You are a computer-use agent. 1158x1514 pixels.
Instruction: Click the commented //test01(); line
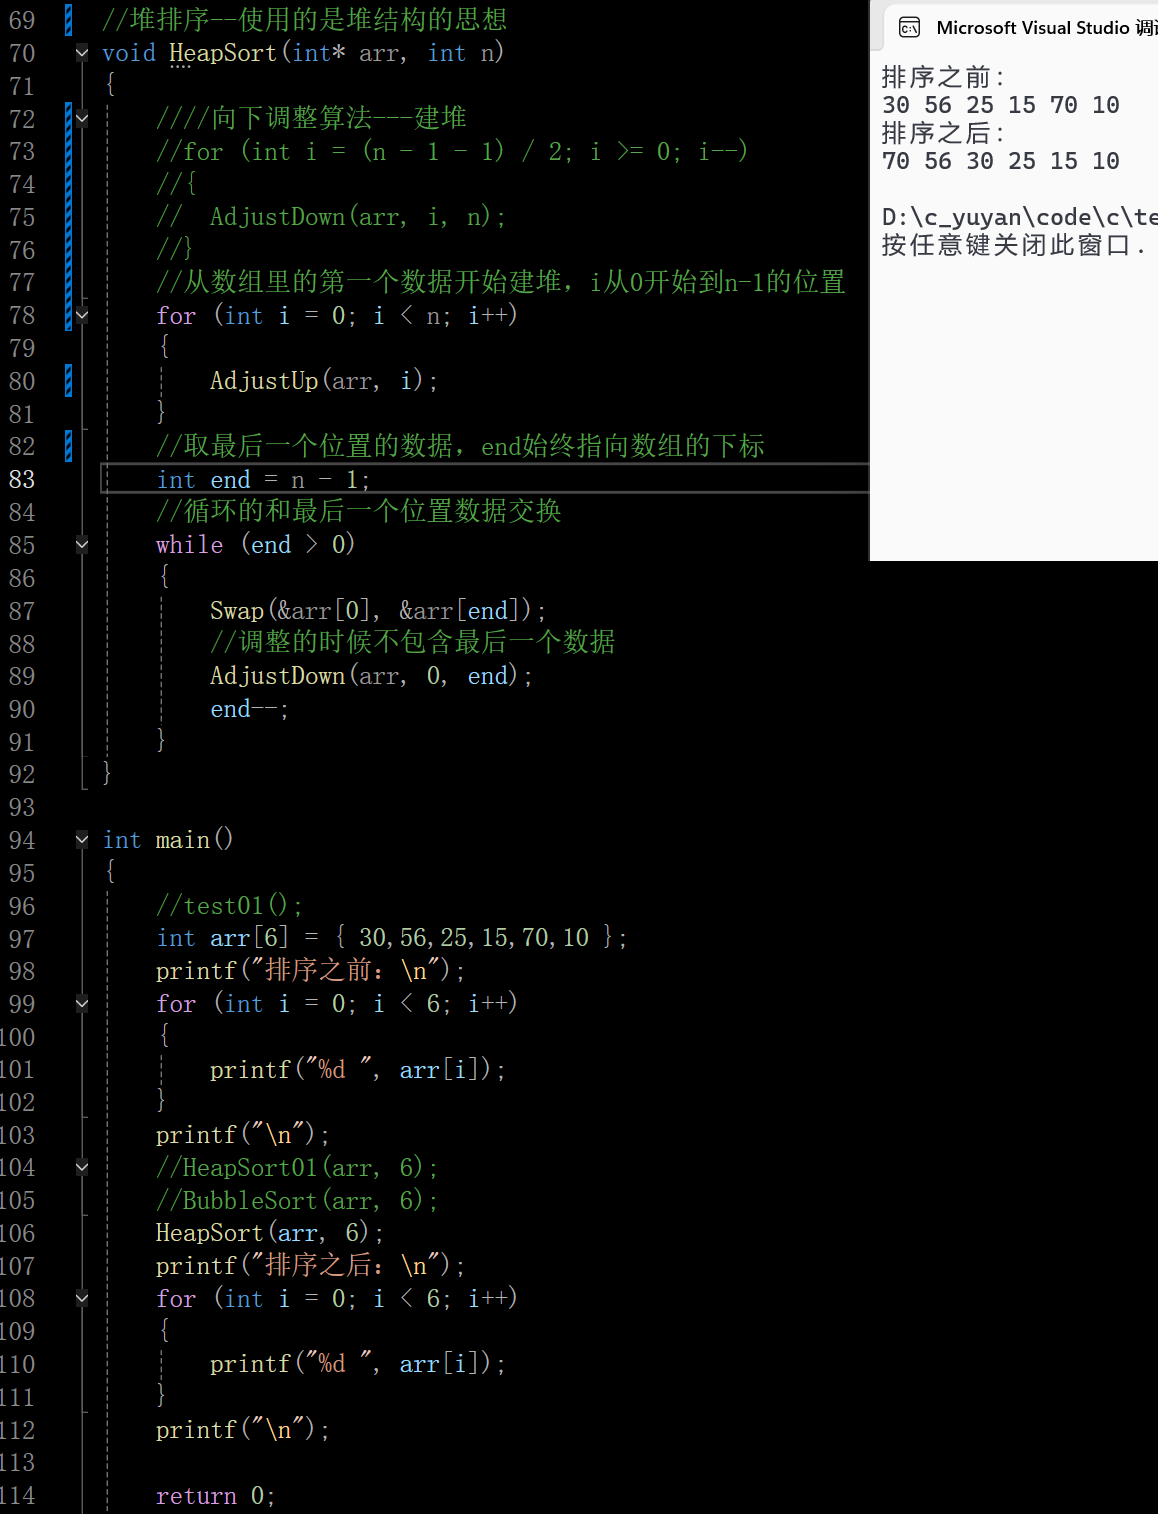point(229,906)
